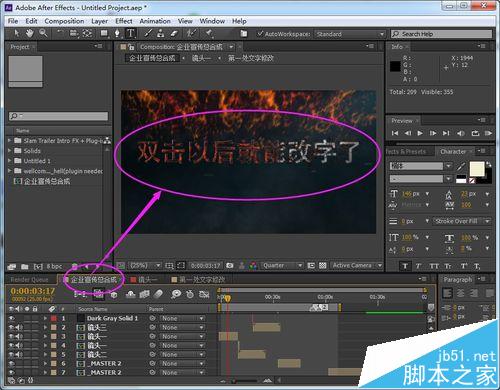The height and width of the screenshot is (390, 500).
Task: Hide the Dark Gray Solid 1 layer
Action: (12, 318)
